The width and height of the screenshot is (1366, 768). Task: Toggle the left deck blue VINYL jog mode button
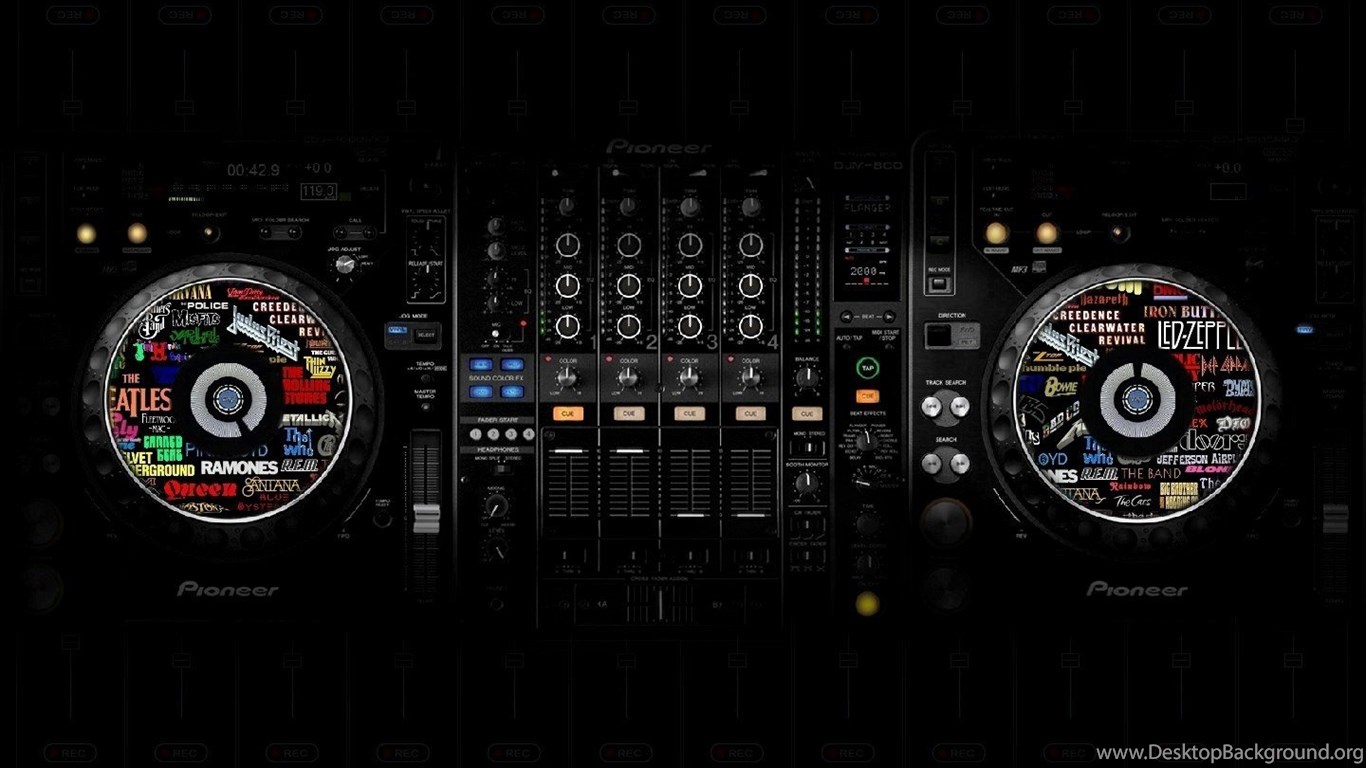click(398, 329)
